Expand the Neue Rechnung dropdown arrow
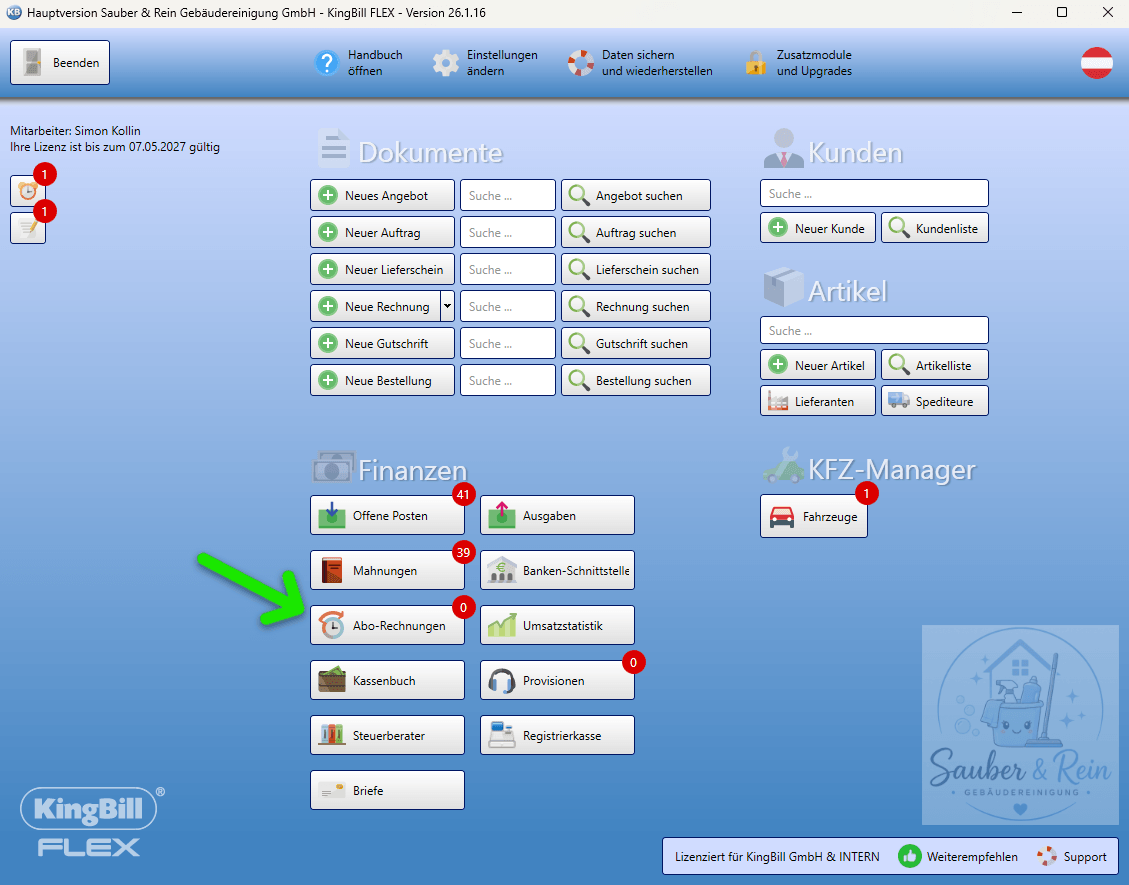The width and height of the screenshot is (1129, 885). [x=447, y=306]
